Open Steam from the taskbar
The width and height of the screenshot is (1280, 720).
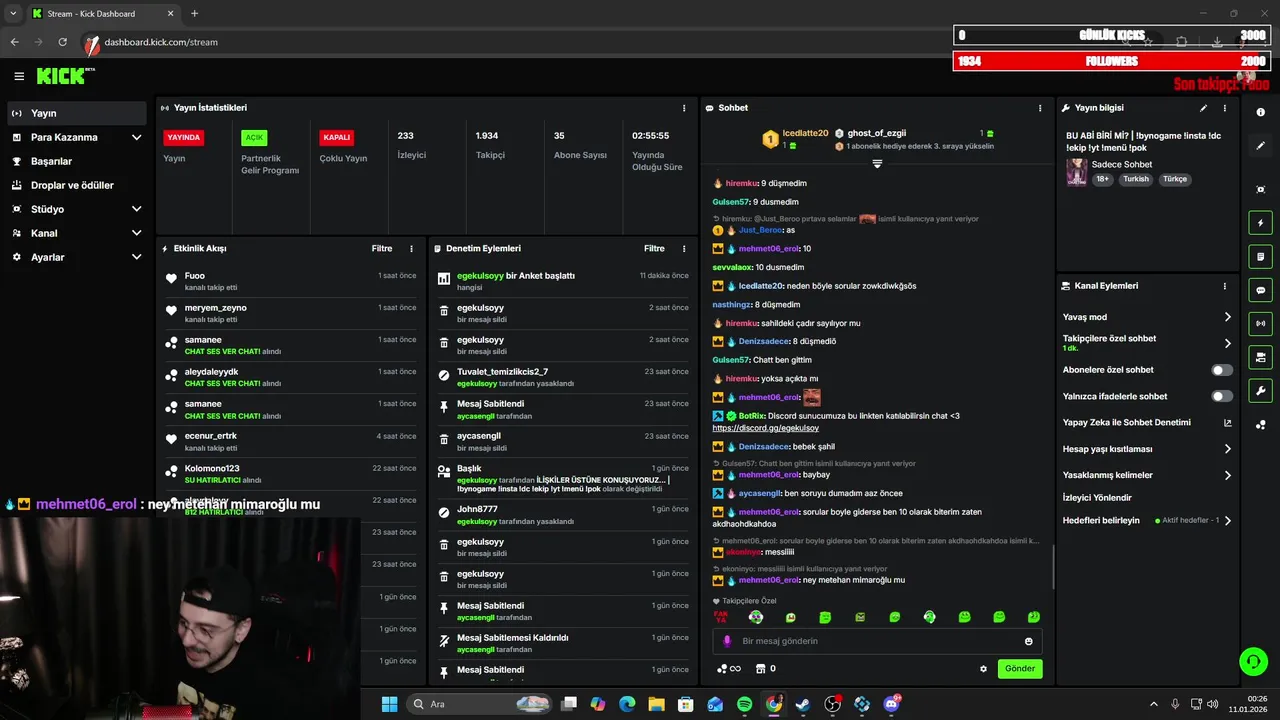click(803, 704)
